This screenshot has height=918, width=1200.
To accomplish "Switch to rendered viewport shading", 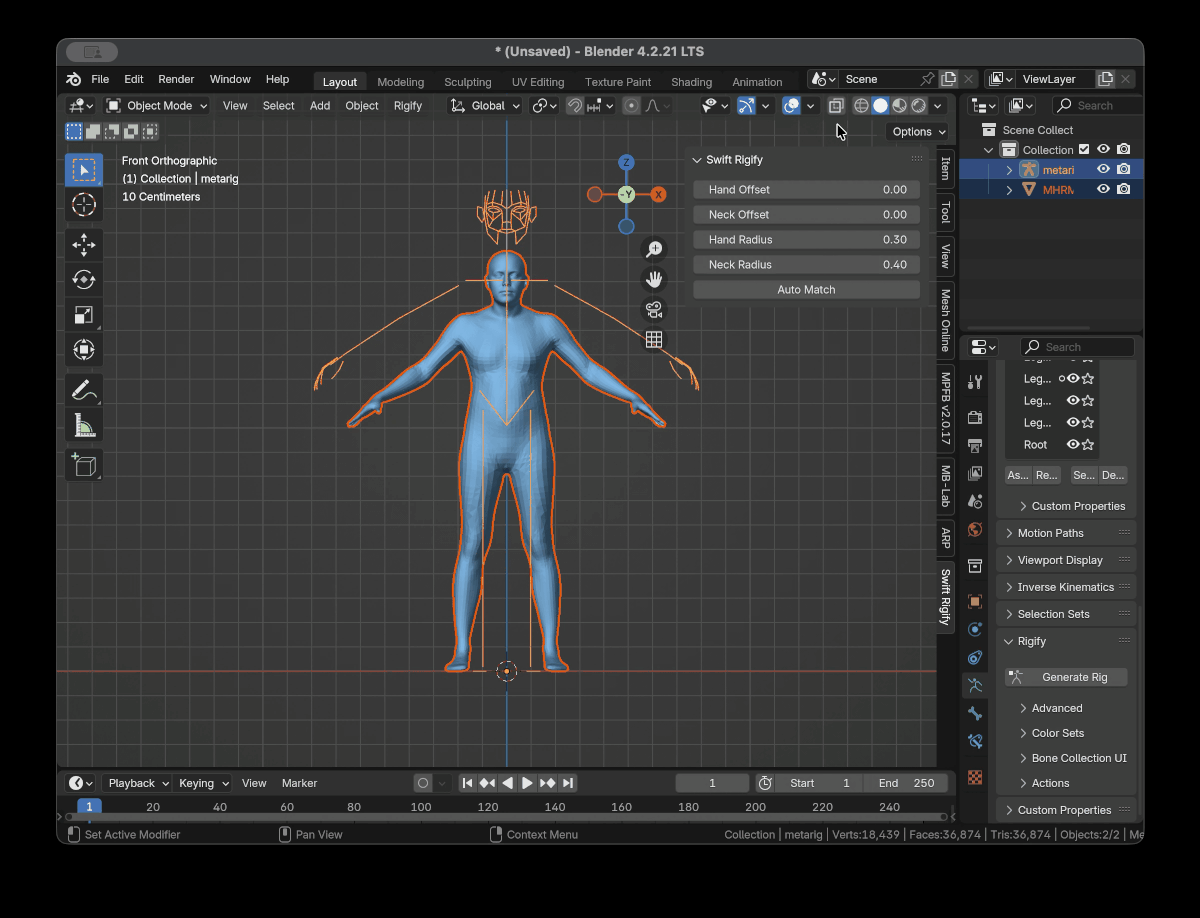I will (918, 105).
